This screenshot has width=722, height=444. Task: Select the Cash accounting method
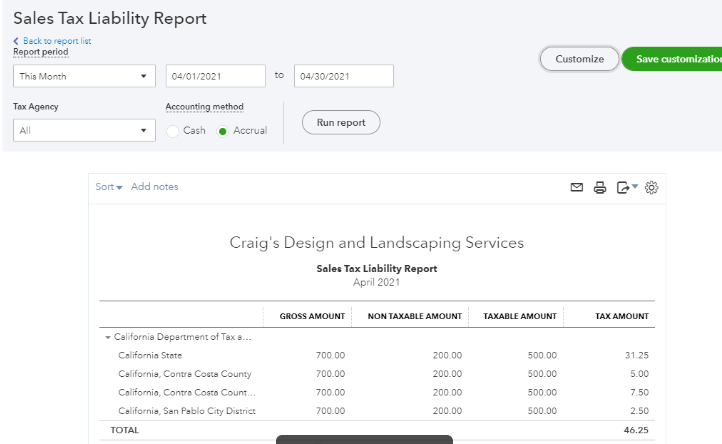[174, 131]
